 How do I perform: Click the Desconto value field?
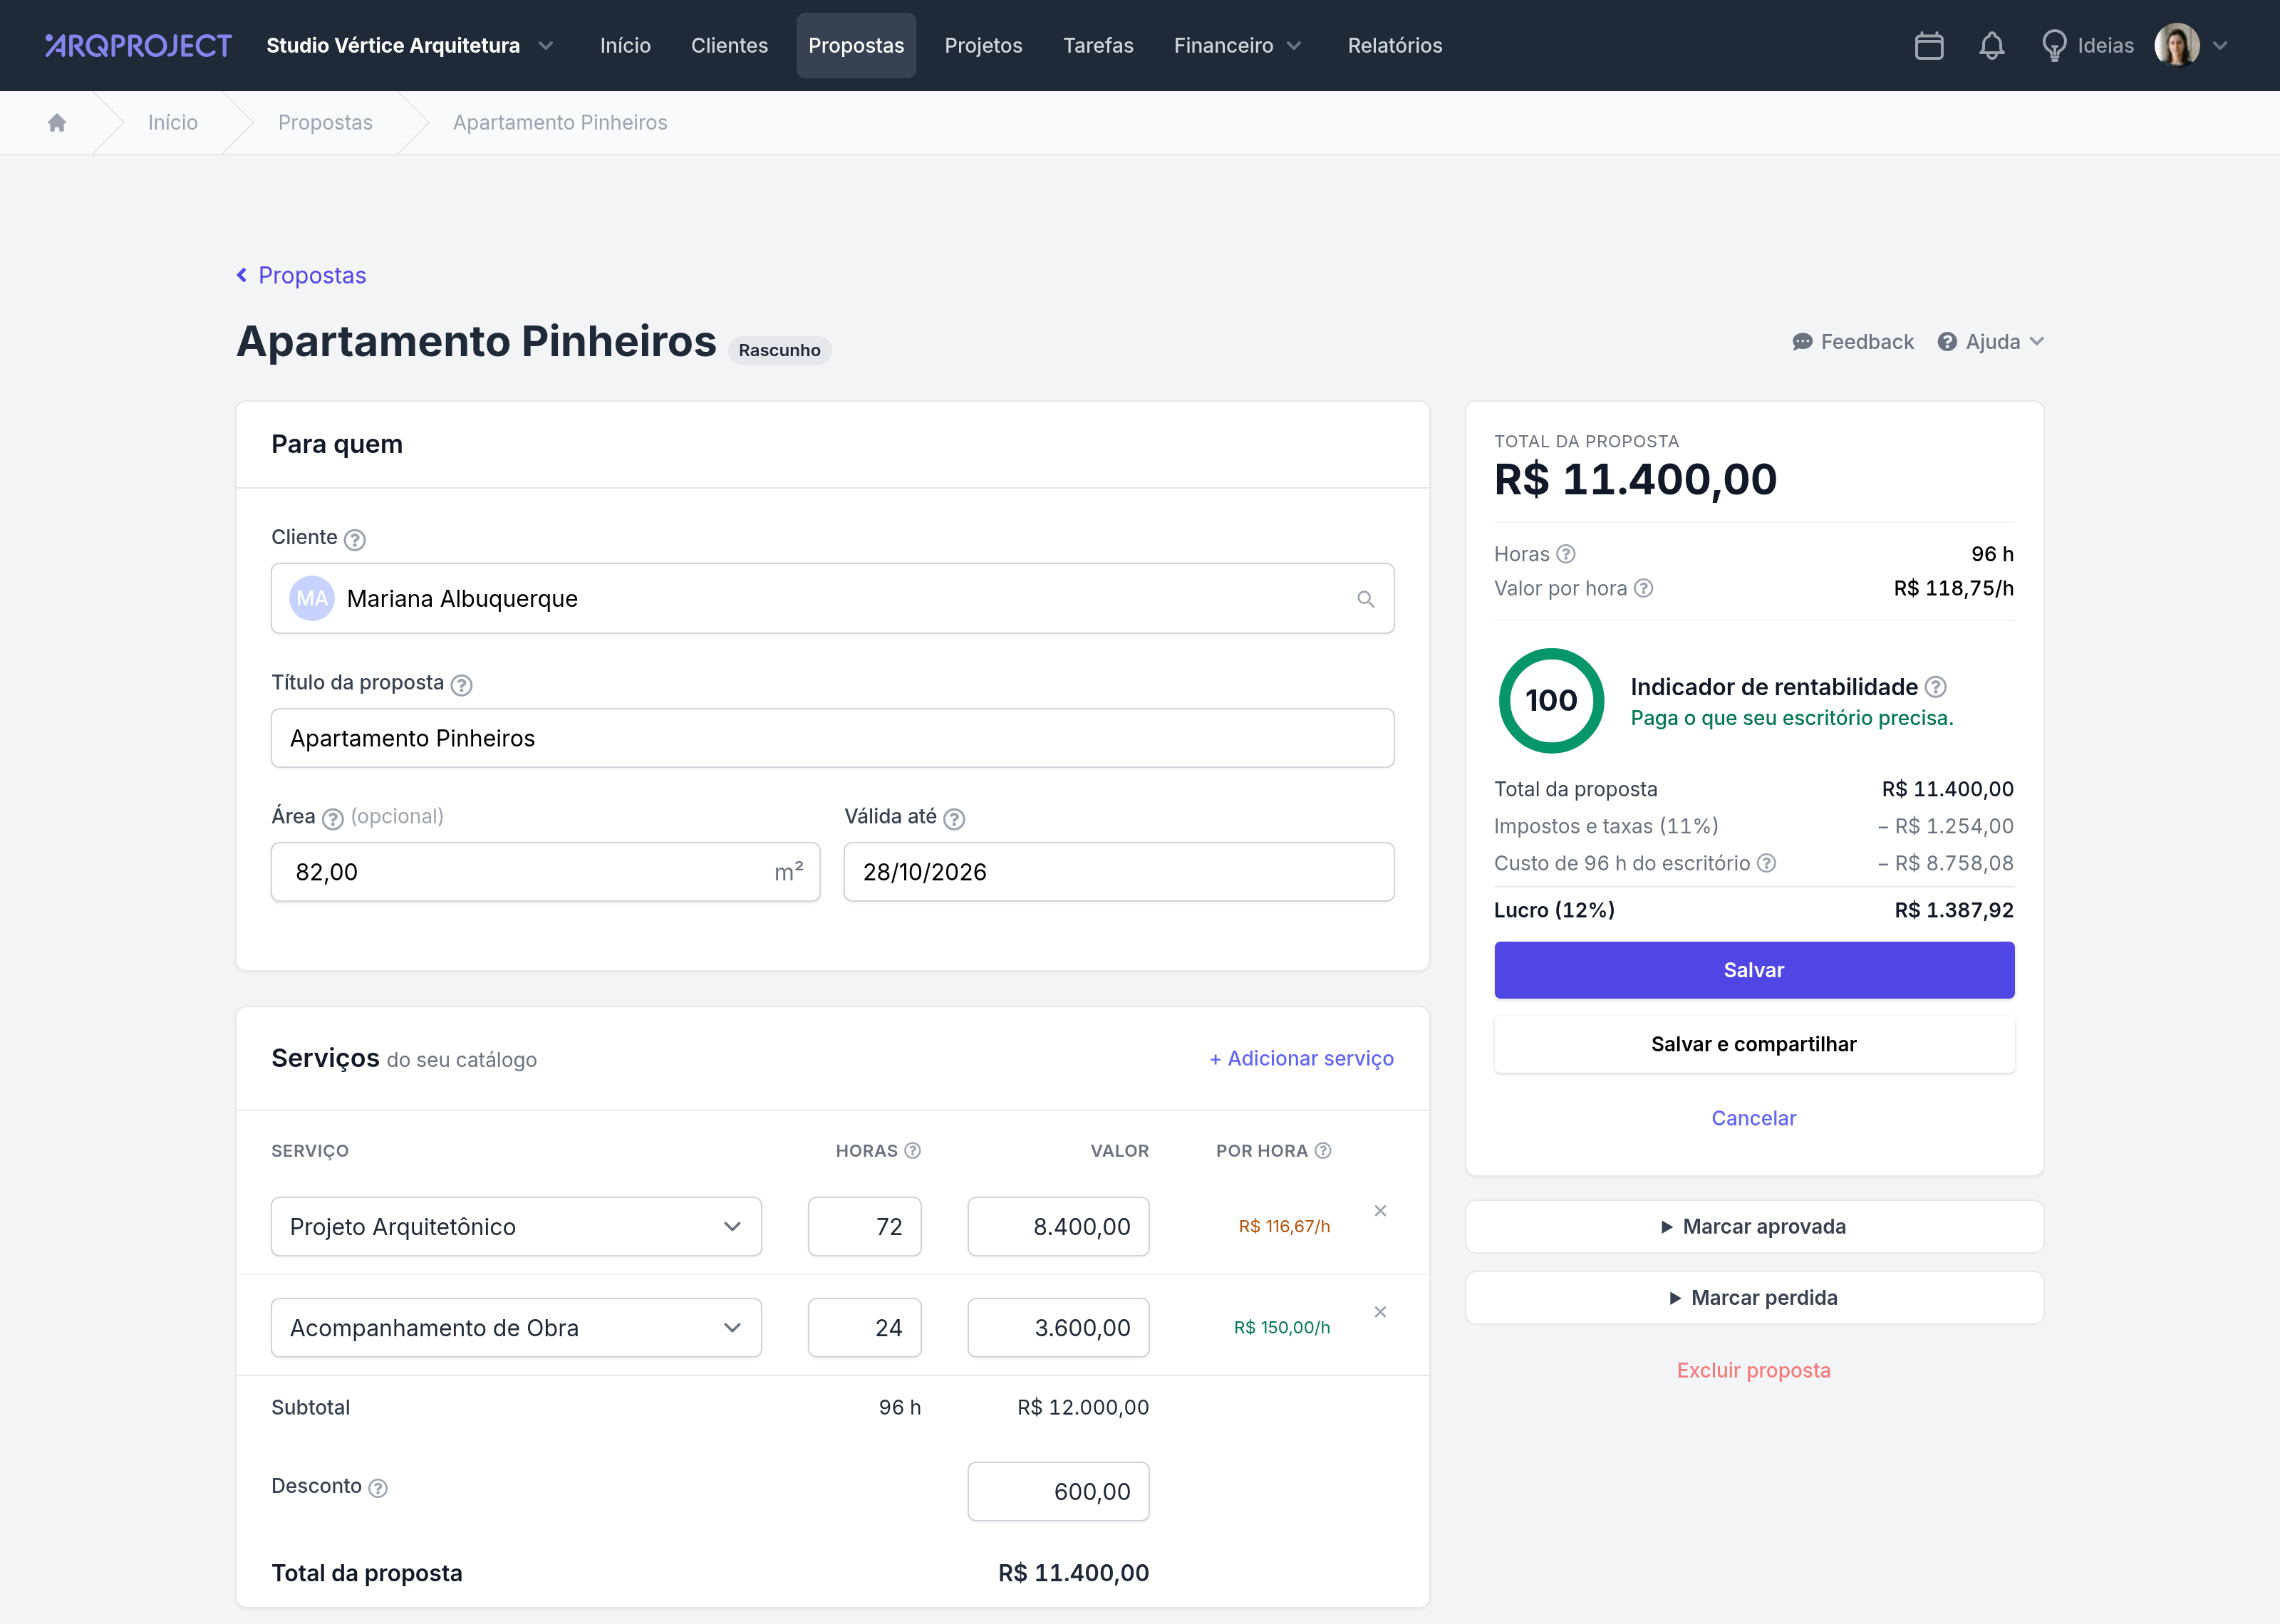pos(1058,1492)
